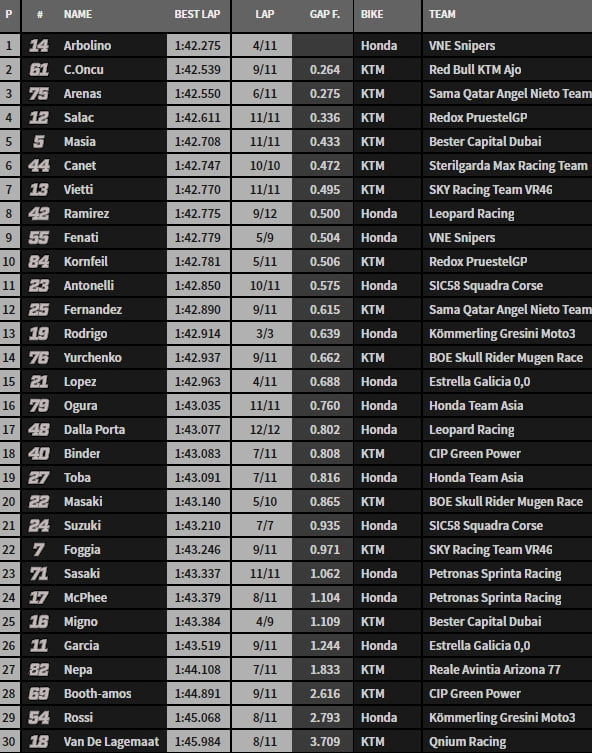Screen dimensions: 592x753
Task: Open rider name Dalla Porta
Action: coord(95,430)
